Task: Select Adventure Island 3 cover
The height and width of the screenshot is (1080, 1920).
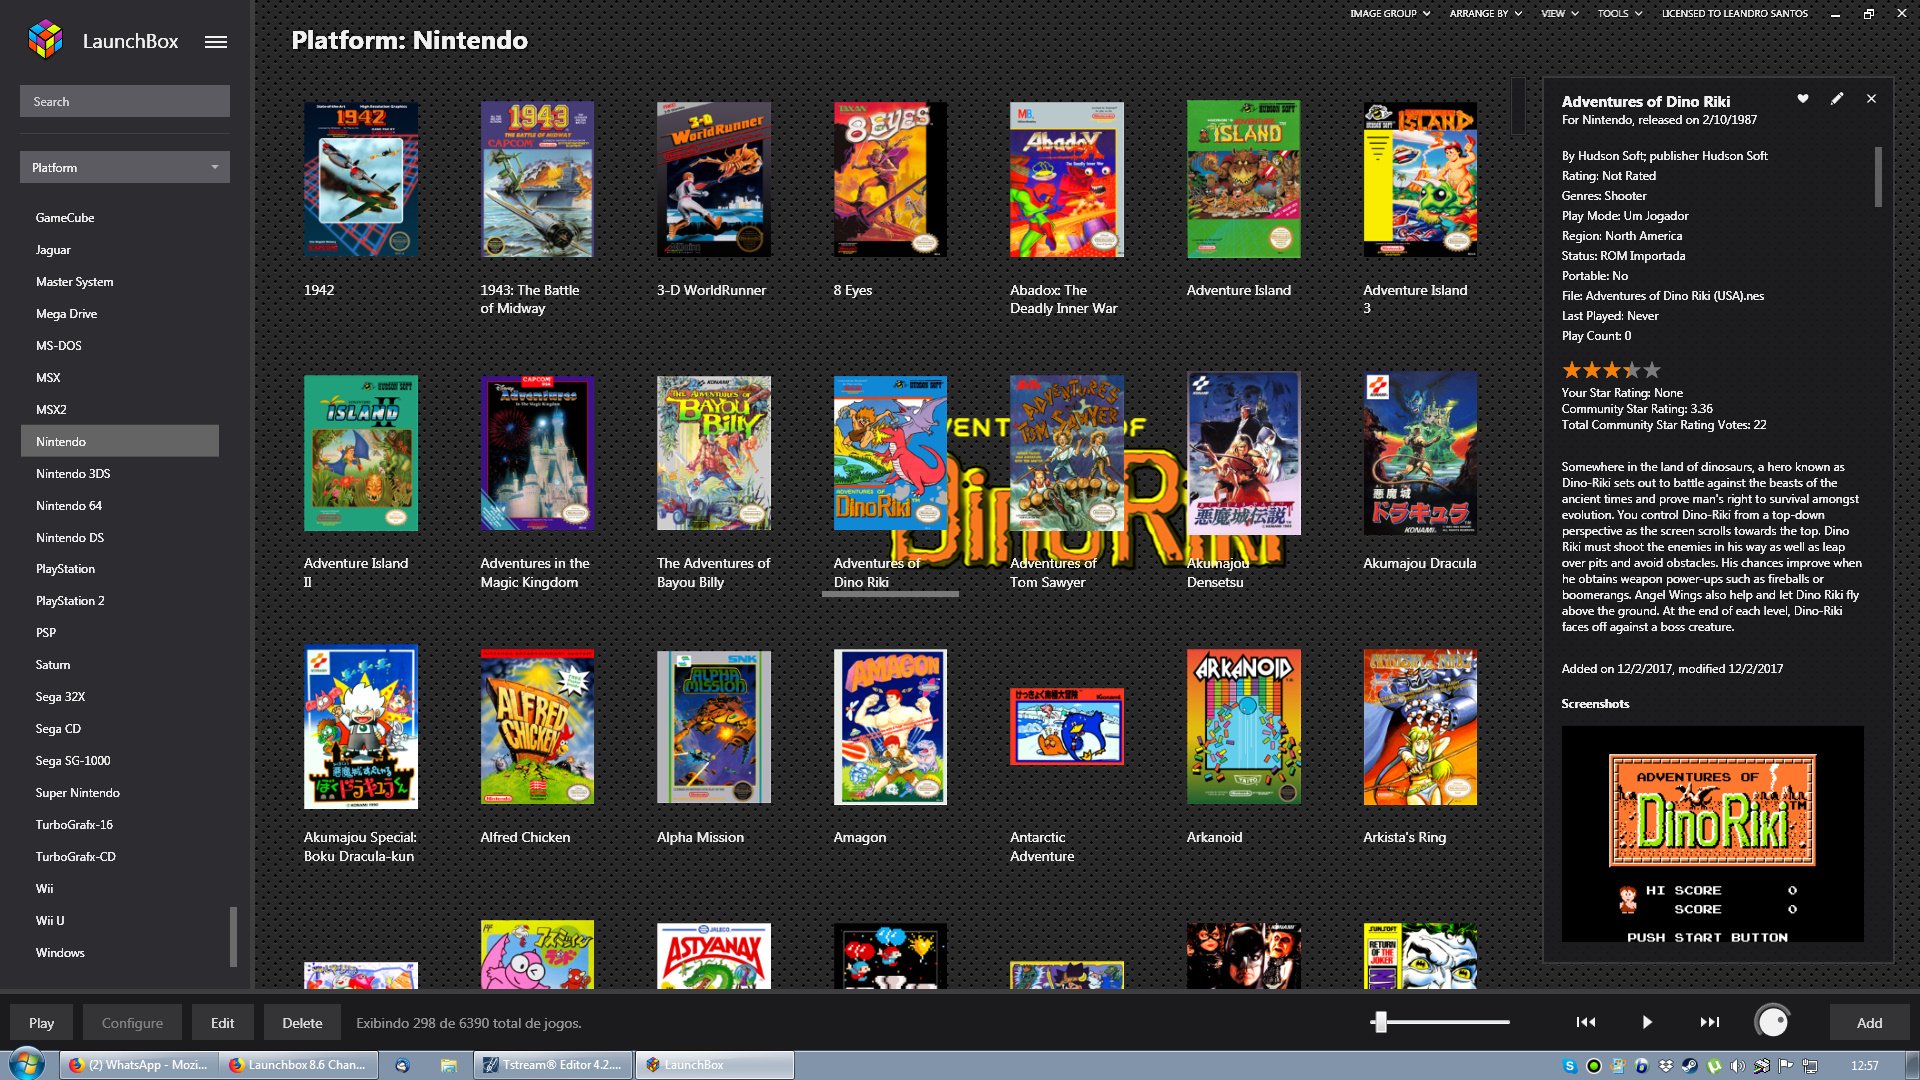Action: (x=1420, y=179)
